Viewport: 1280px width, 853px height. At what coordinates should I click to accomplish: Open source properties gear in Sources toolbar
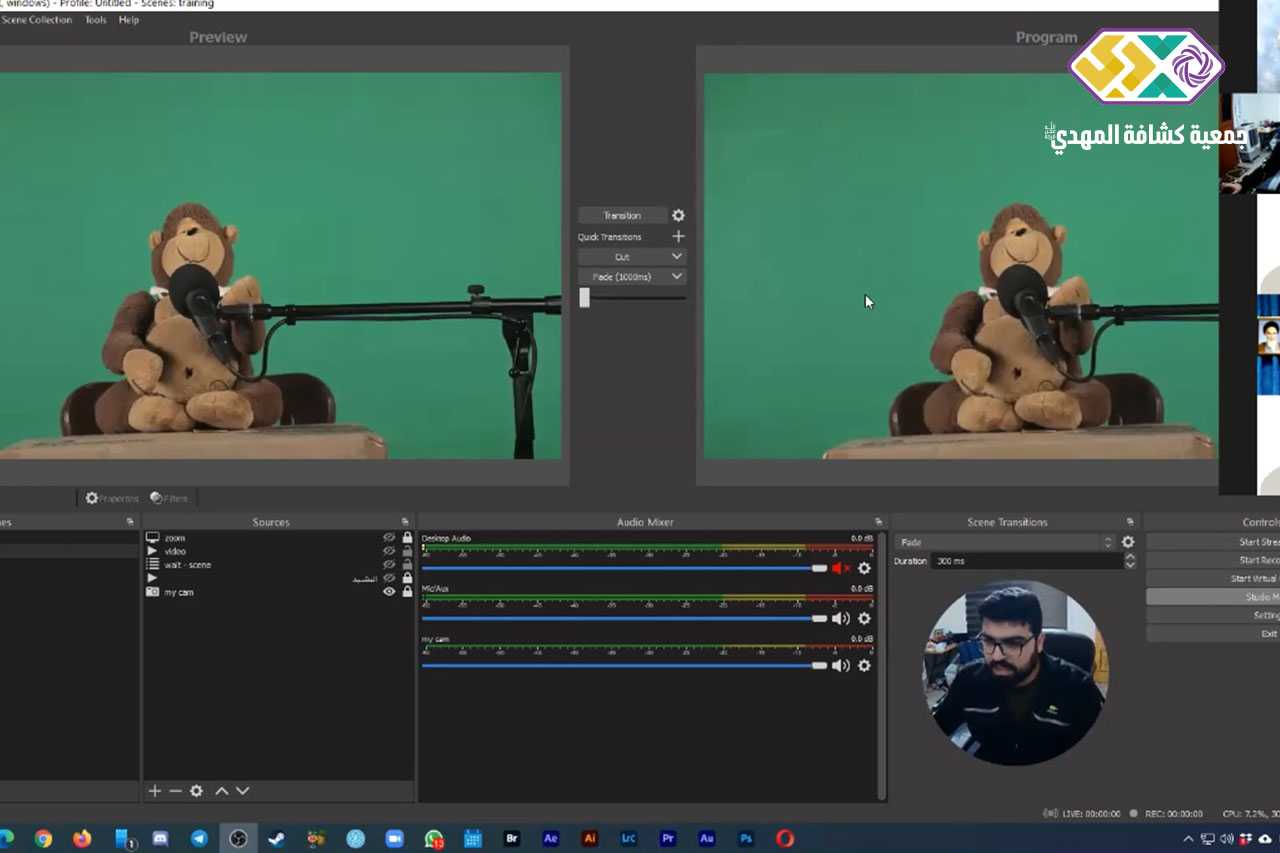click(x=197, y=791)
